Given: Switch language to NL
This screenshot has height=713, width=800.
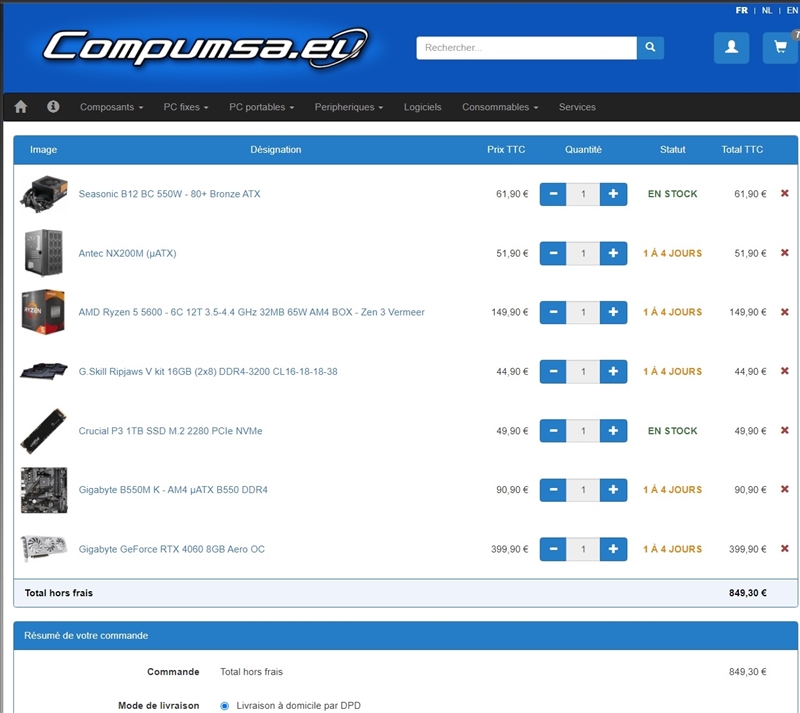Looking at the screenshot, I should tap(767, 10).
